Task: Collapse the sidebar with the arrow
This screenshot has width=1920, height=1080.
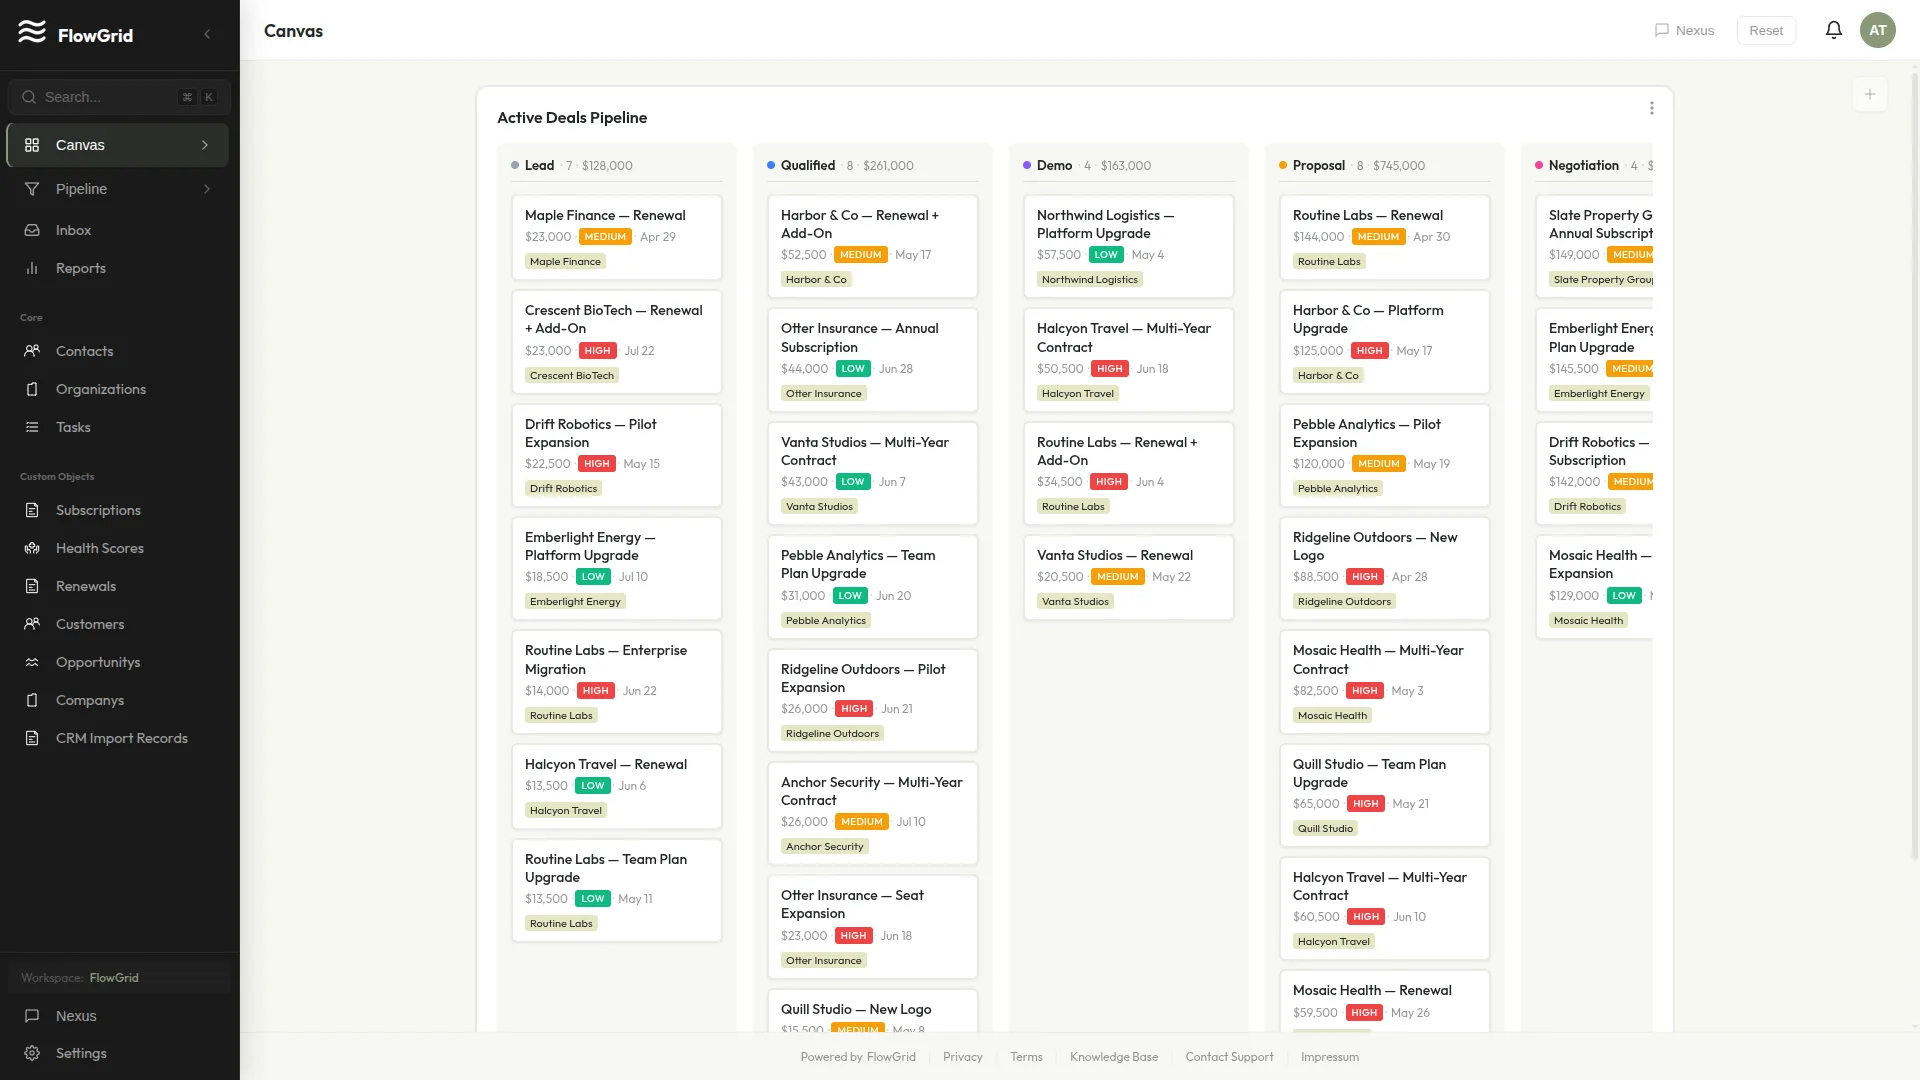Action: click(x=207, y=34)
